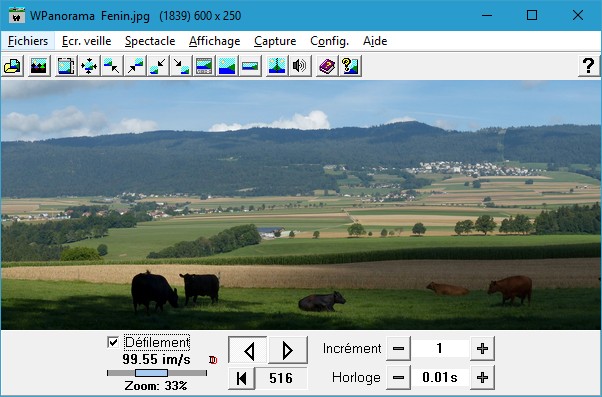
Task: Click the image frame capture toolbar icon
Action: tap(66, 66)
